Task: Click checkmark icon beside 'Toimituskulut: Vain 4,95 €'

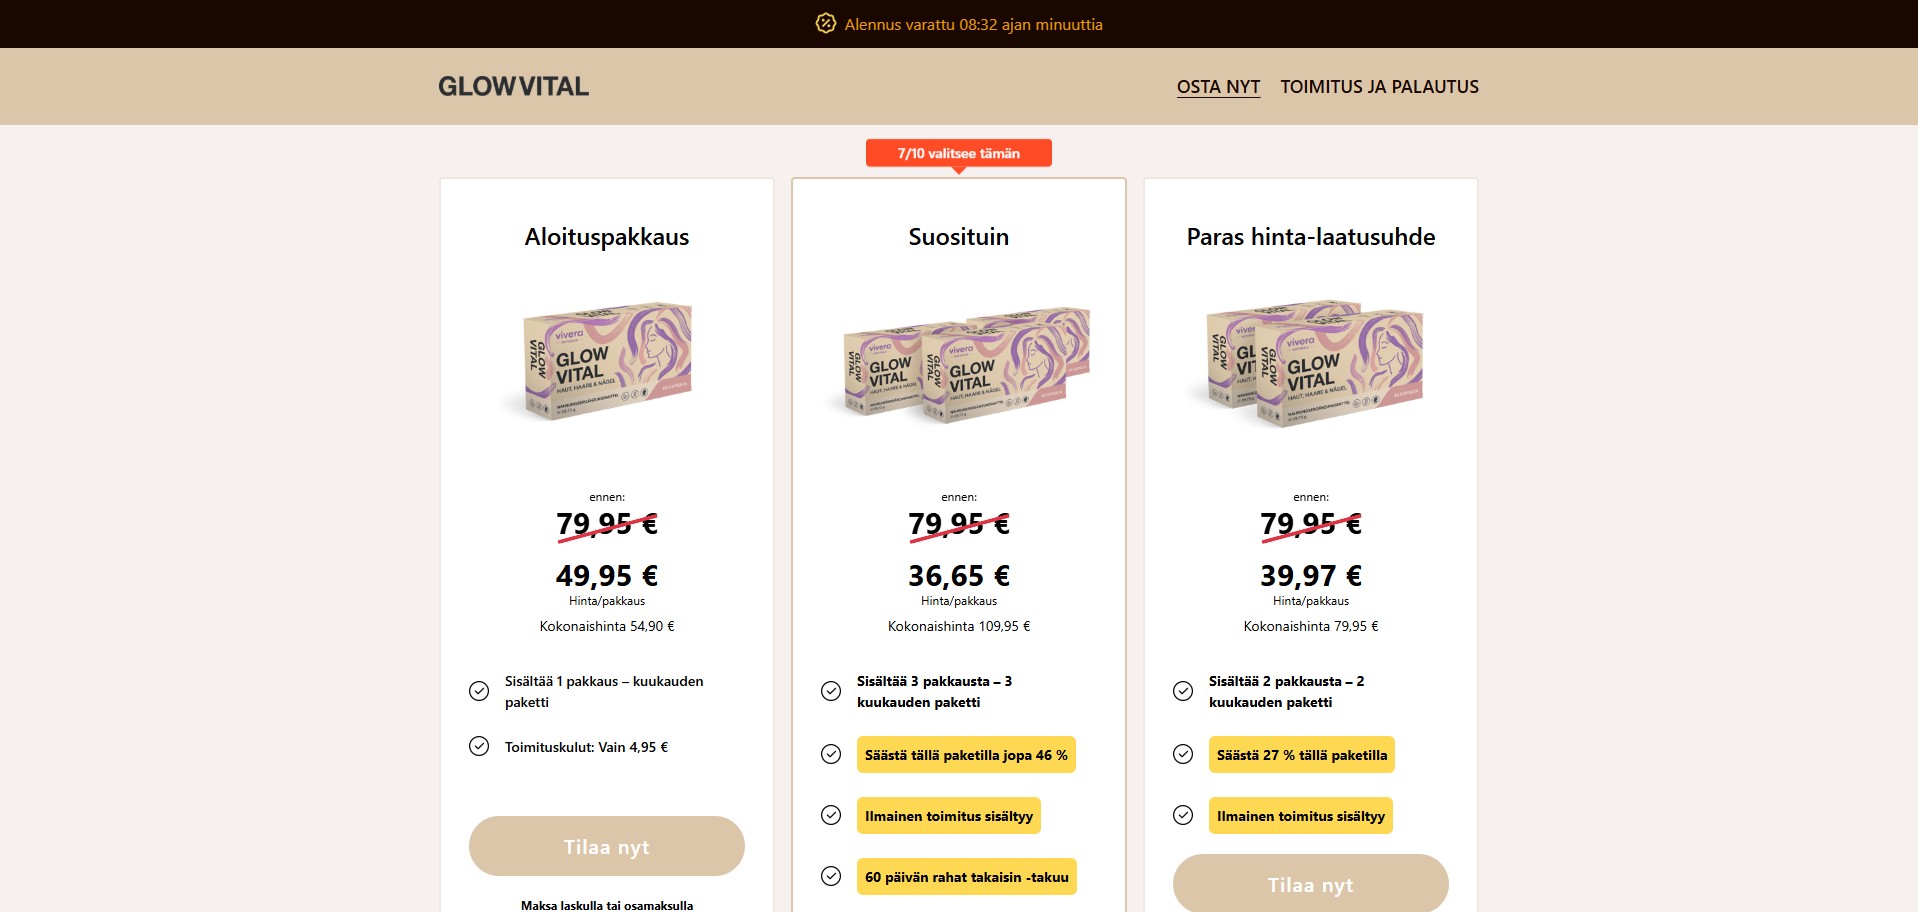Action: [479, 746]
